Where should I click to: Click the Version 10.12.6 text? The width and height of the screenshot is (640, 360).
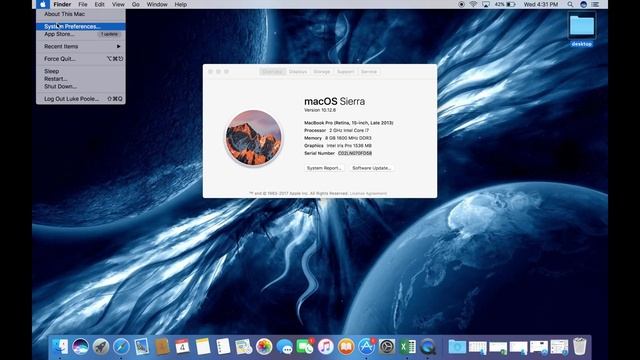320,110
